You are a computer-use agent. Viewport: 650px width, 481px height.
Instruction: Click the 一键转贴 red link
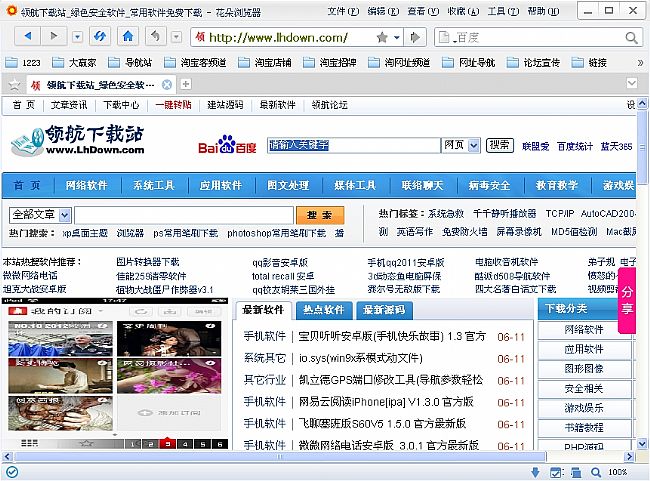pyautogui.click(x=173, y=105)
